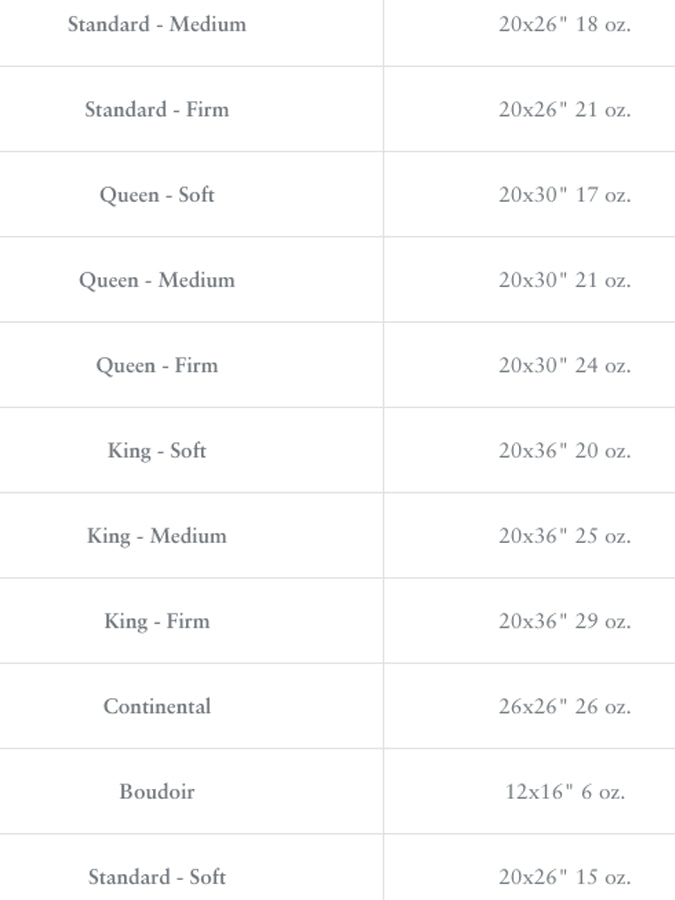
Task: Click the 26x26" 26 oz. value
Action: (565, 706)
